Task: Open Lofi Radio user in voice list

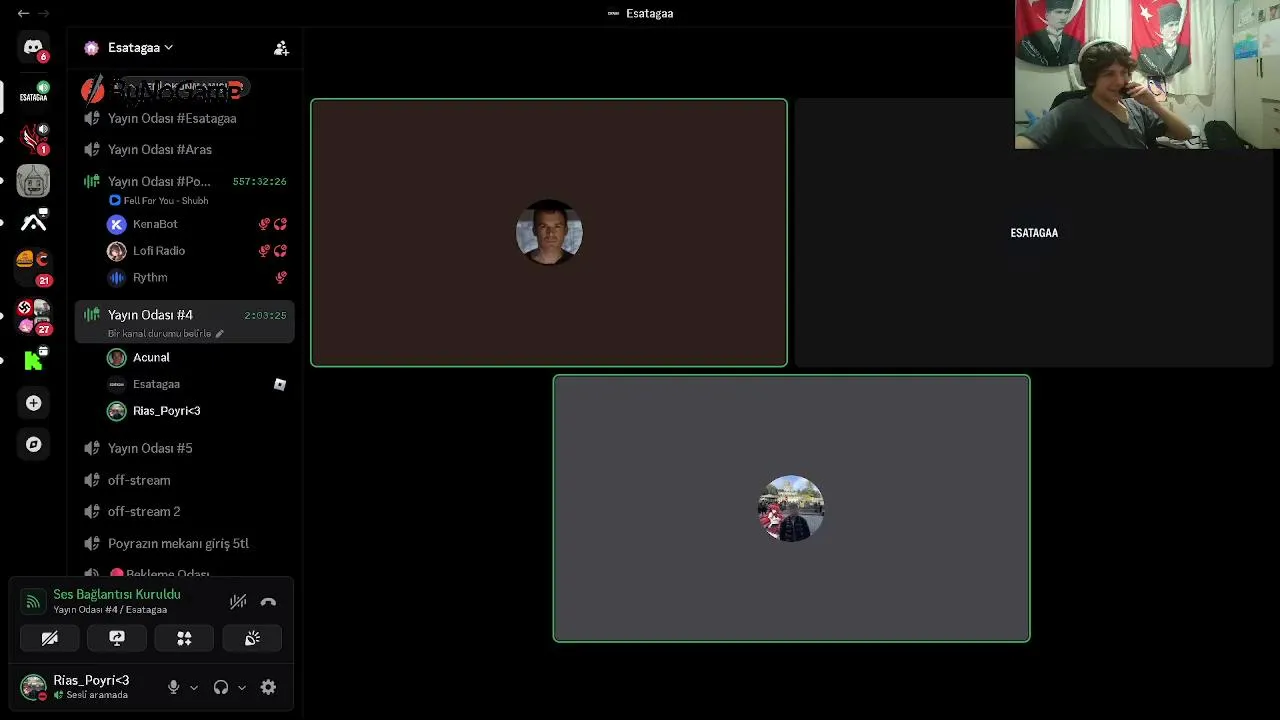Action: click(x=159, y=251)
